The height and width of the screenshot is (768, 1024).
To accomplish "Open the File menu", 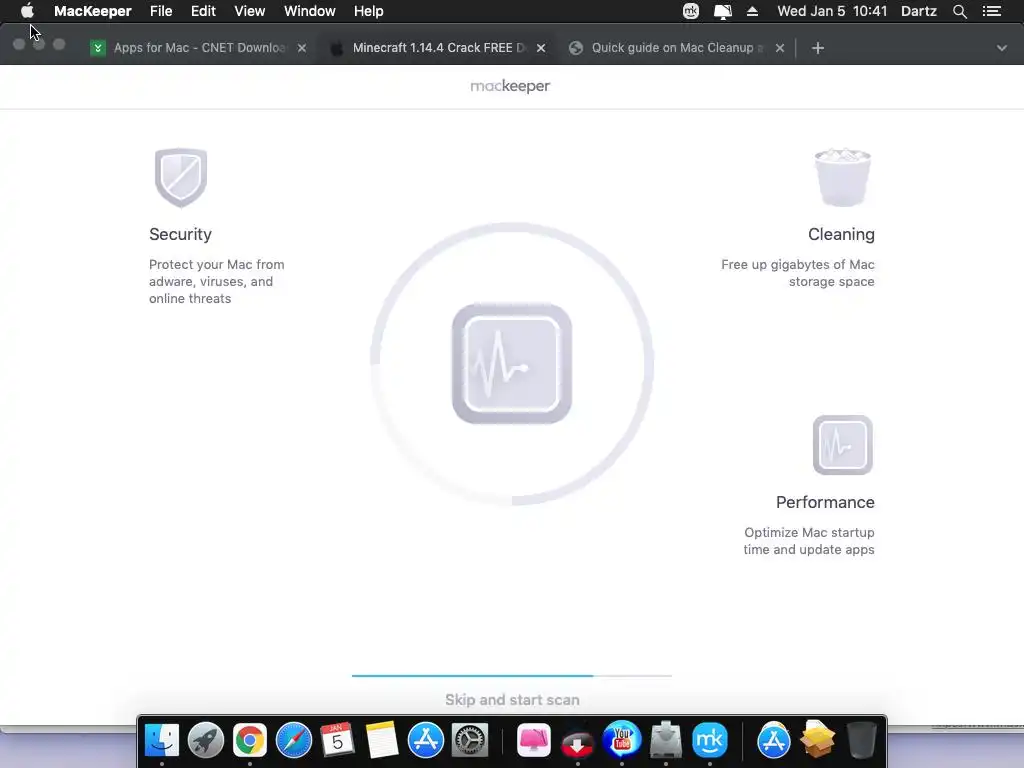I will 161,11.
